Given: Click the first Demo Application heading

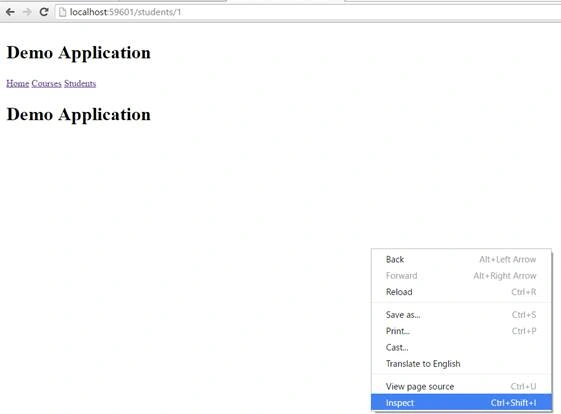Looking at the screenshot, I should 79,53.
